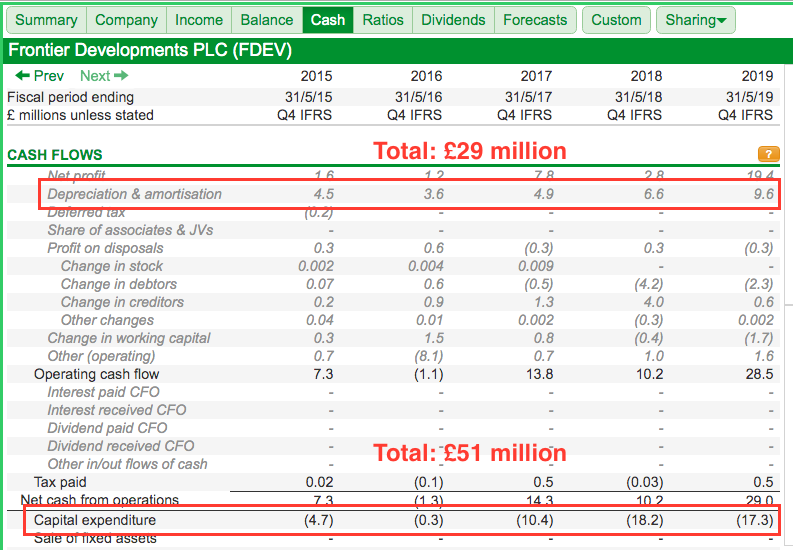Go to later years with Next

click(104, 76)
